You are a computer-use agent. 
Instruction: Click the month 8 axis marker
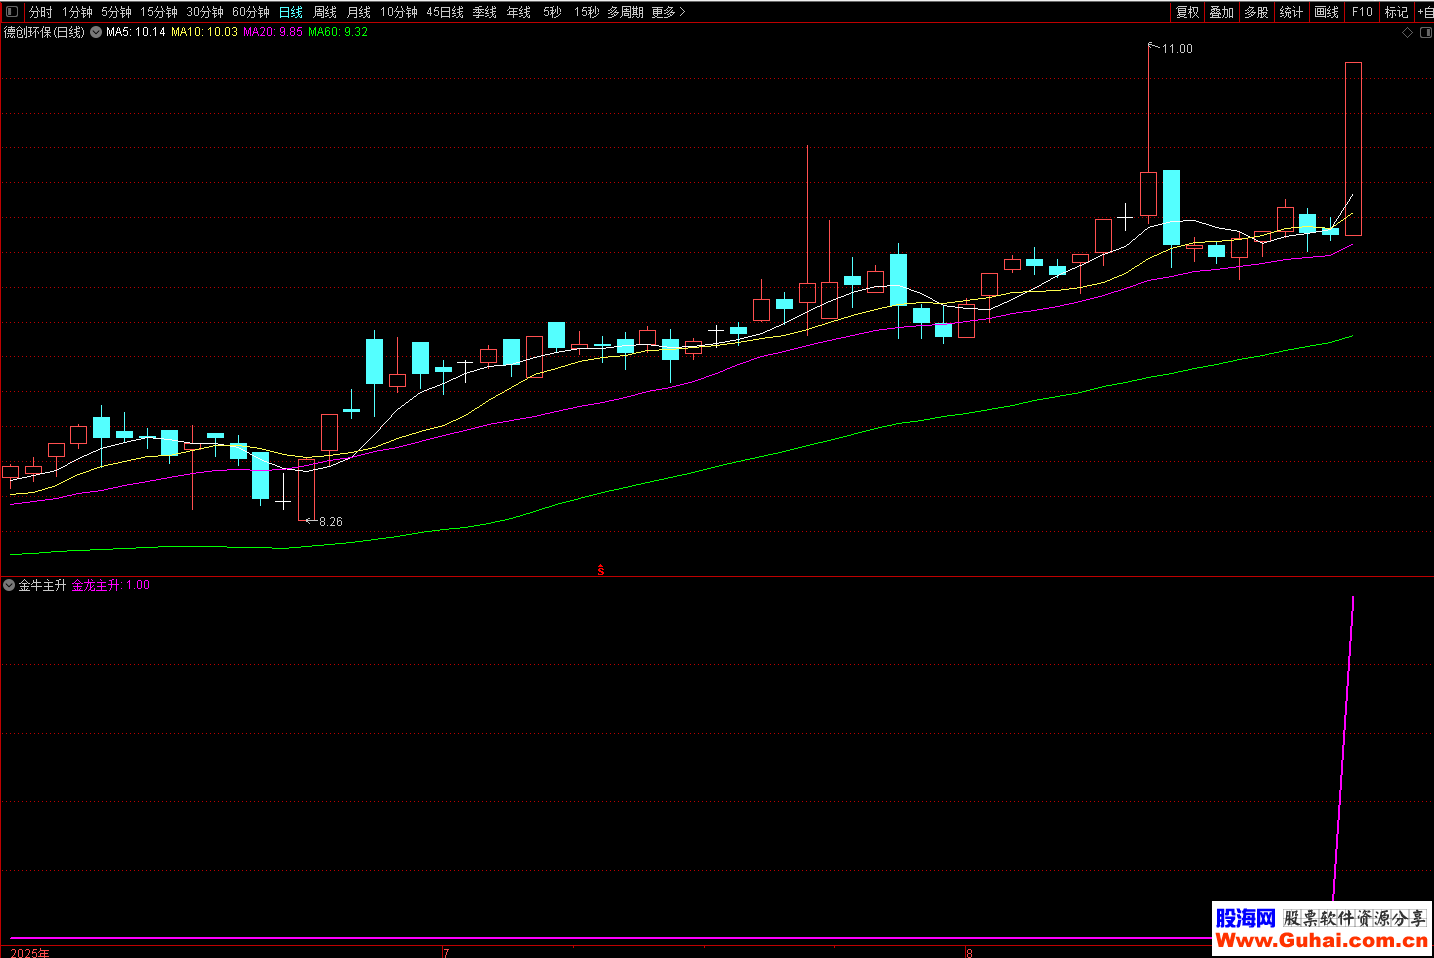click(969, 952)
